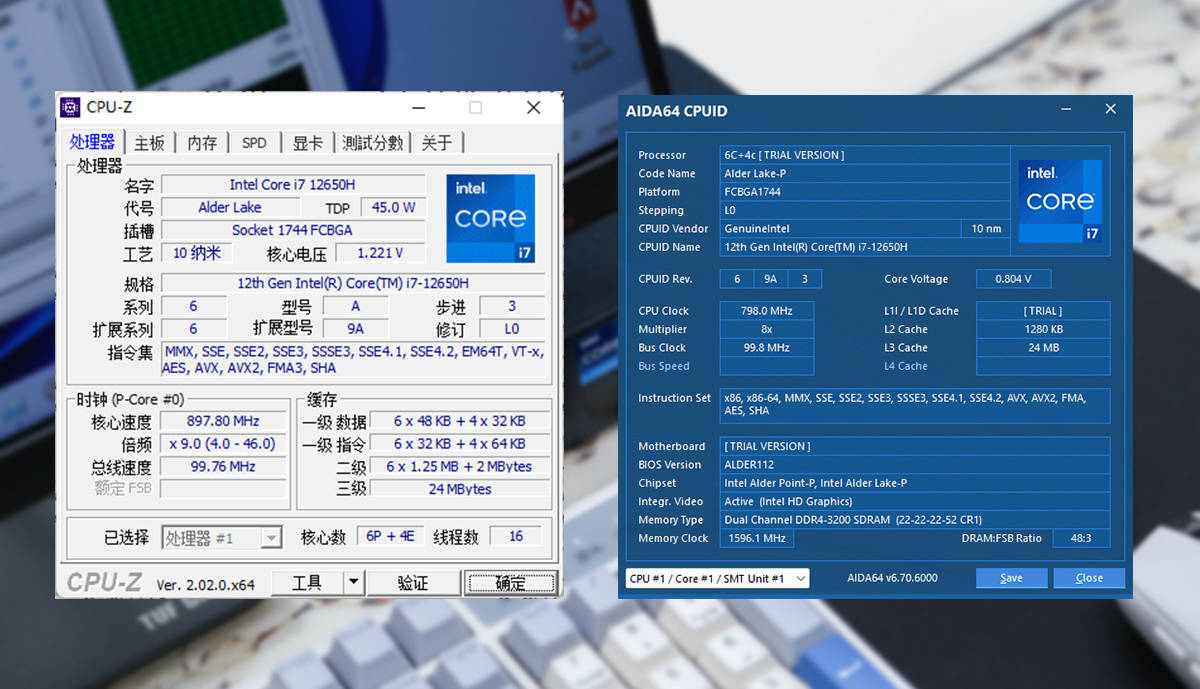Click the Processor value 6C+4c [ TRIAL VERSION ]

(x=864, y=155)
